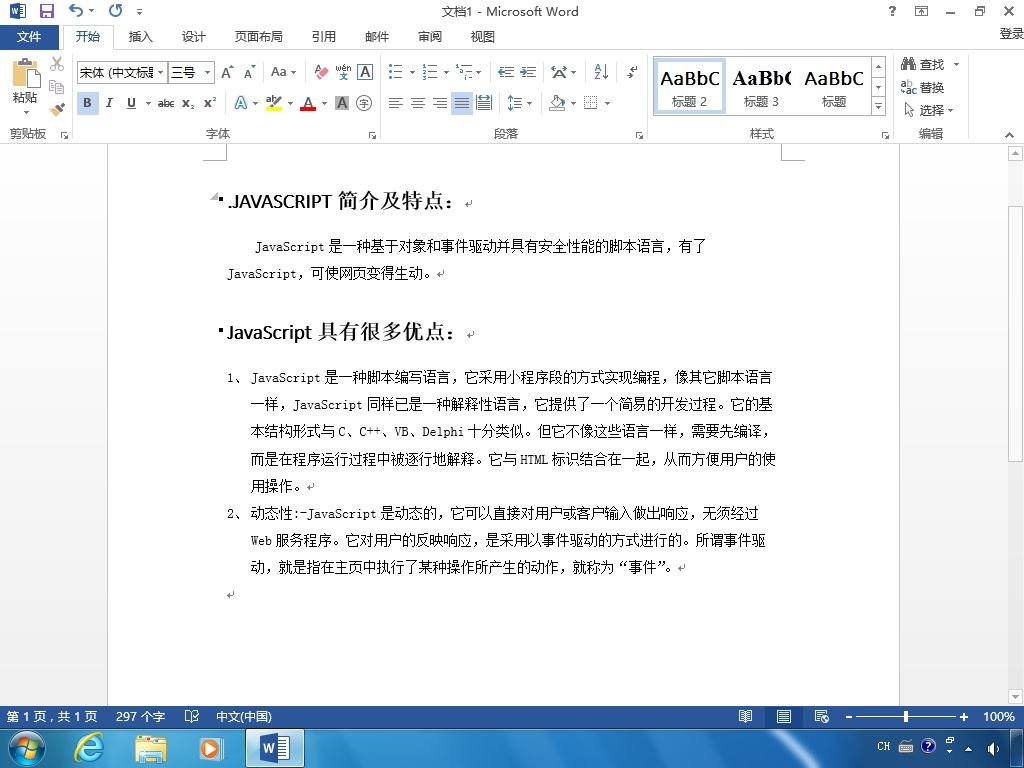Select the Format Painter brush
The image size is (1024, 768).
pos(57,109)
